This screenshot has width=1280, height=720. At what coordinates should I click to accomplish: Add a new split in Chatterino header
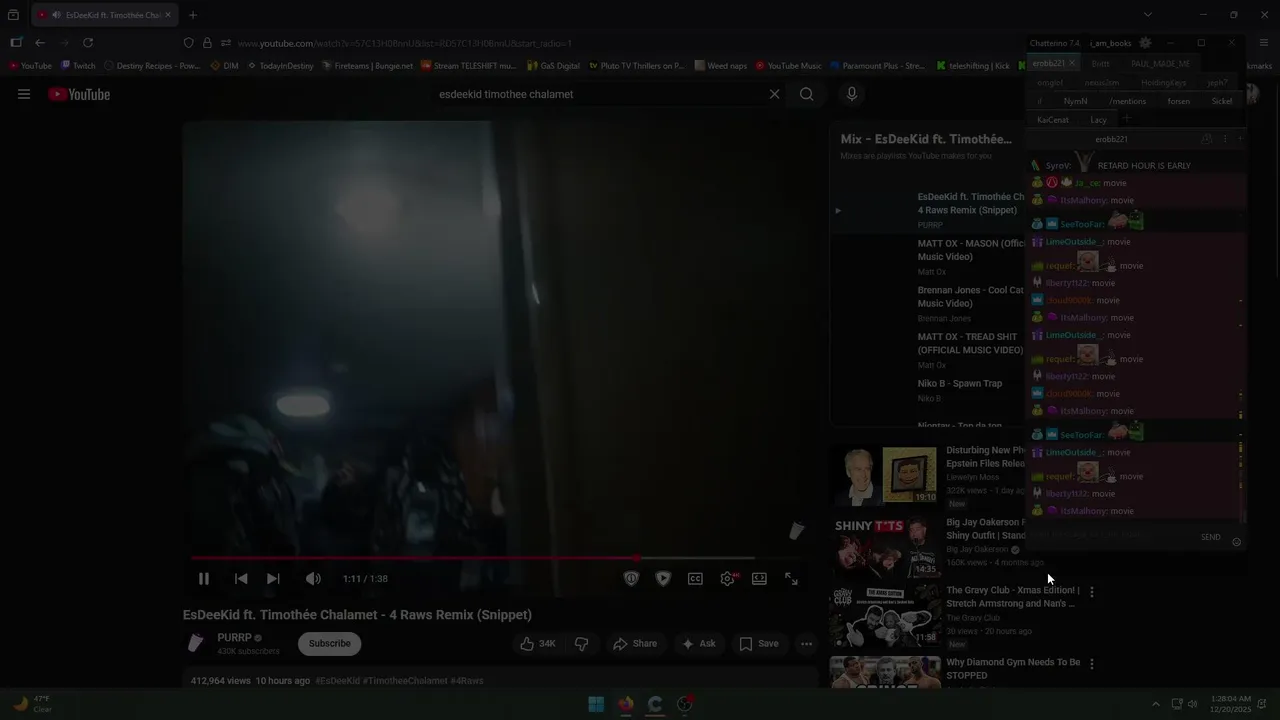pyautogui.click(x=1240, y=139)
